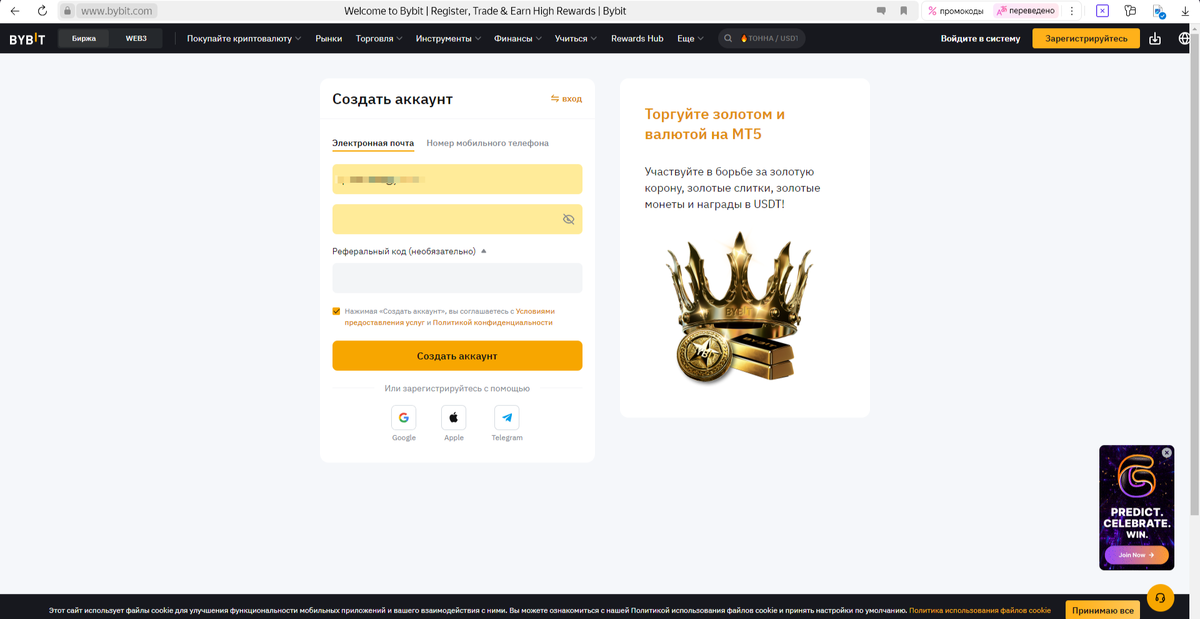Open the reviews speech-bubble icon in address bar
Viewport: 1200px width, 619px height.
point(881,11)
